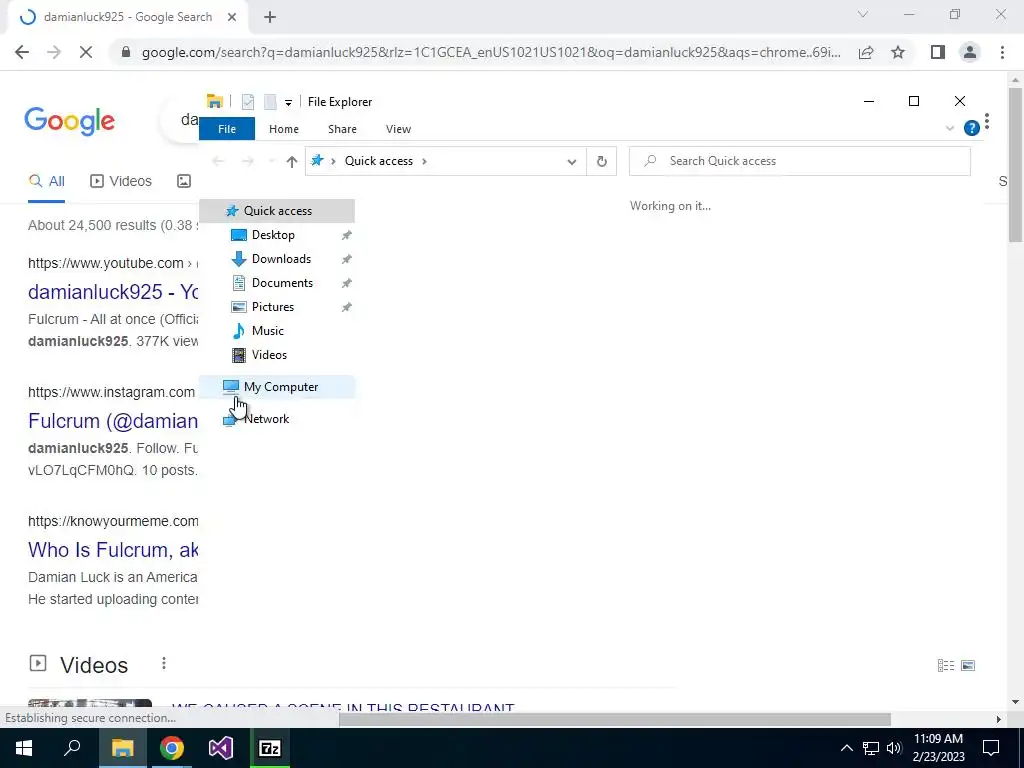Open damianluck925 YouTube result link
The image size is (1024, 768).
tap(113, 292)
